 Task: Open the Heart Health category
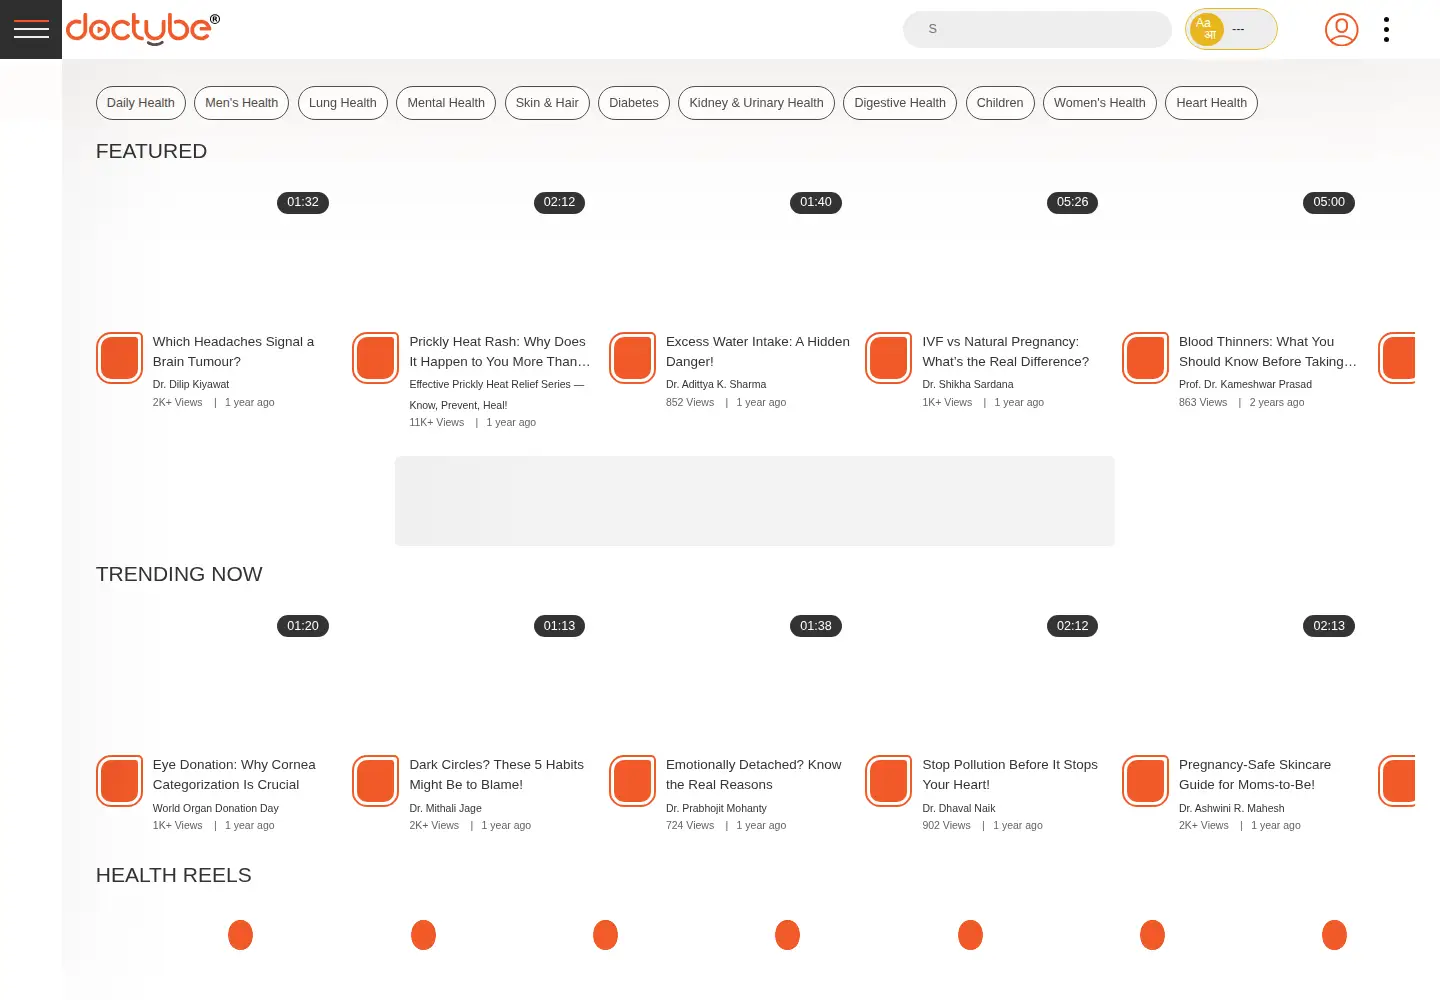click(x=1212, y=103)
